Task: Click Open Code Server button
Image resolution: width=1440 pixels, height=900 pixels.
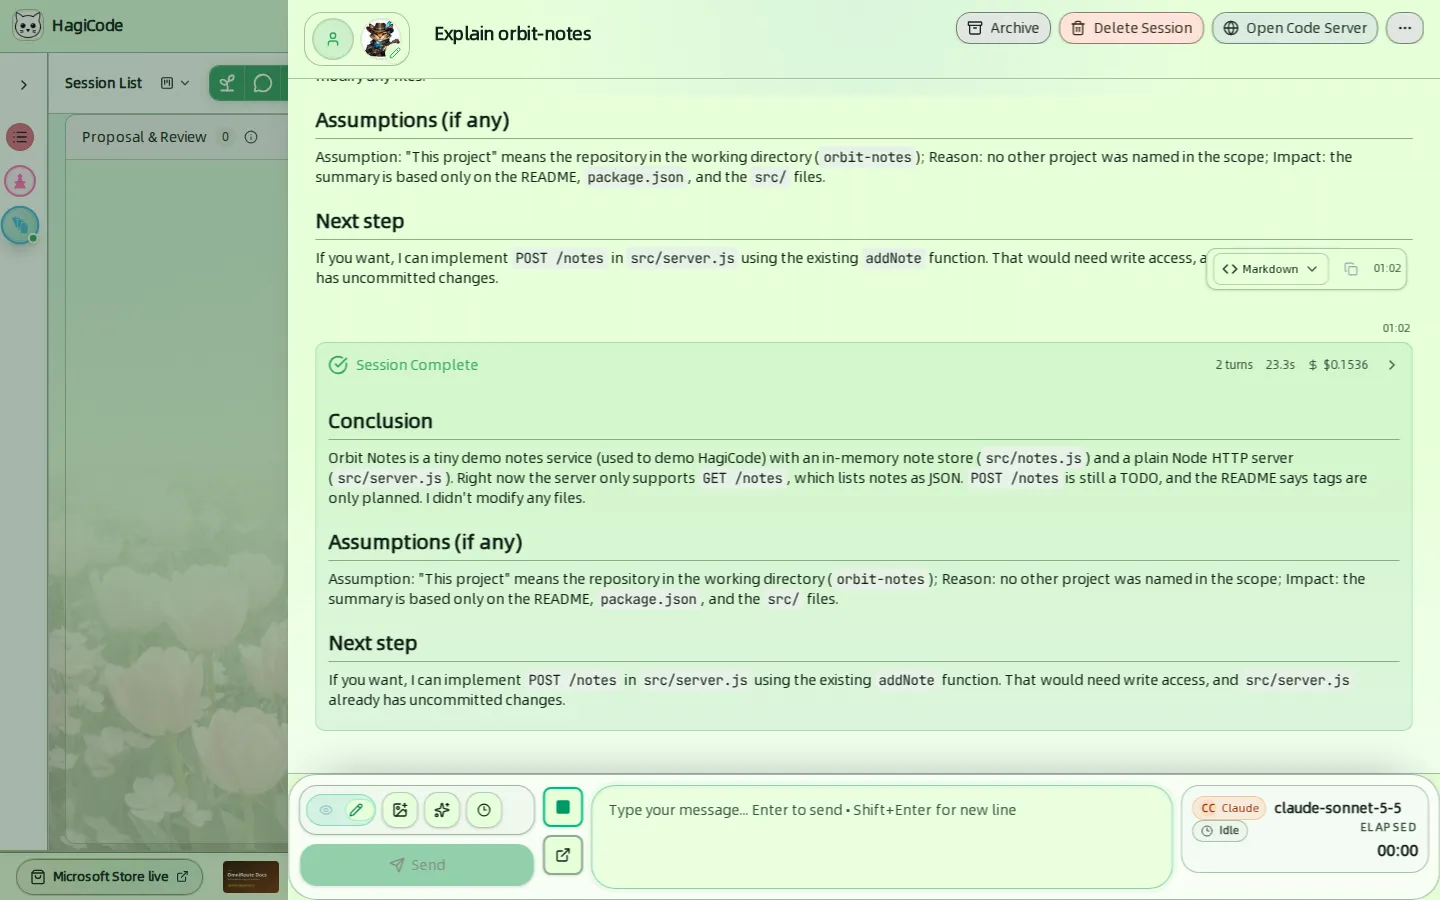Action: click(1295, 28)
